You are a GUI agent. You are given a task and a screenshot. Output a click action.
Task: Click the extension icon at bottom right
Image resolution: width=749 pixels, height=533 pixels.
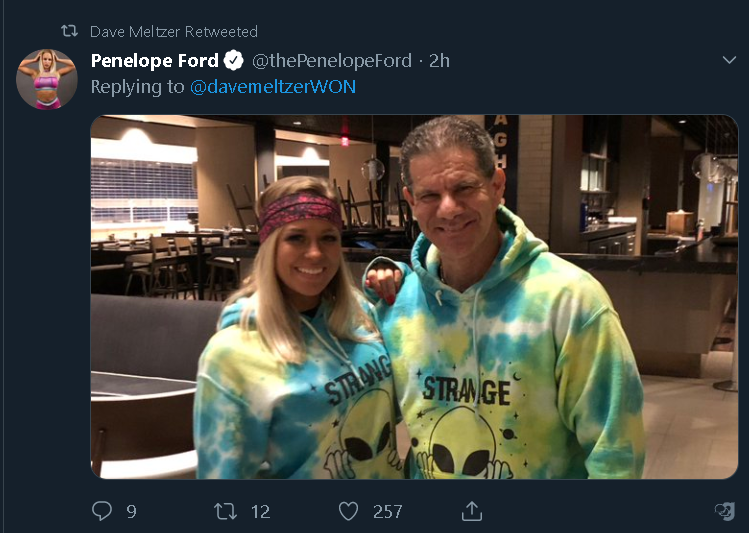coord(724,511)
